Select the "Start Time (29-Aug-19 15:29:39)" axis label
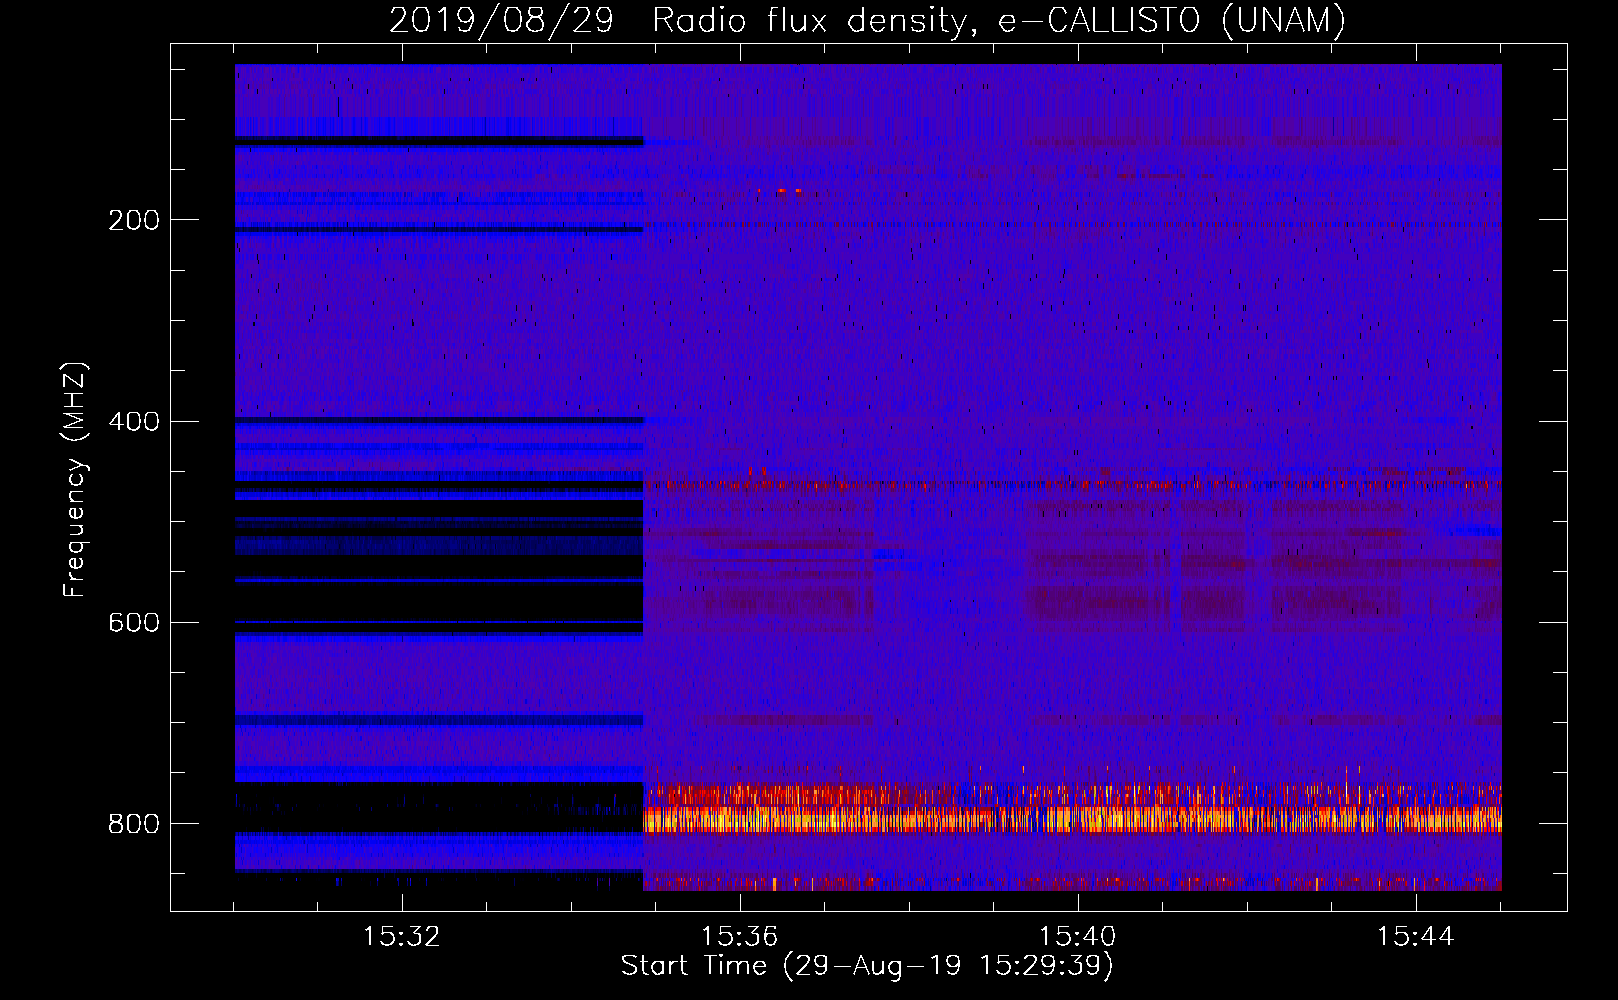This screenshot has width=1618, height=1000. tap(867, 966)
